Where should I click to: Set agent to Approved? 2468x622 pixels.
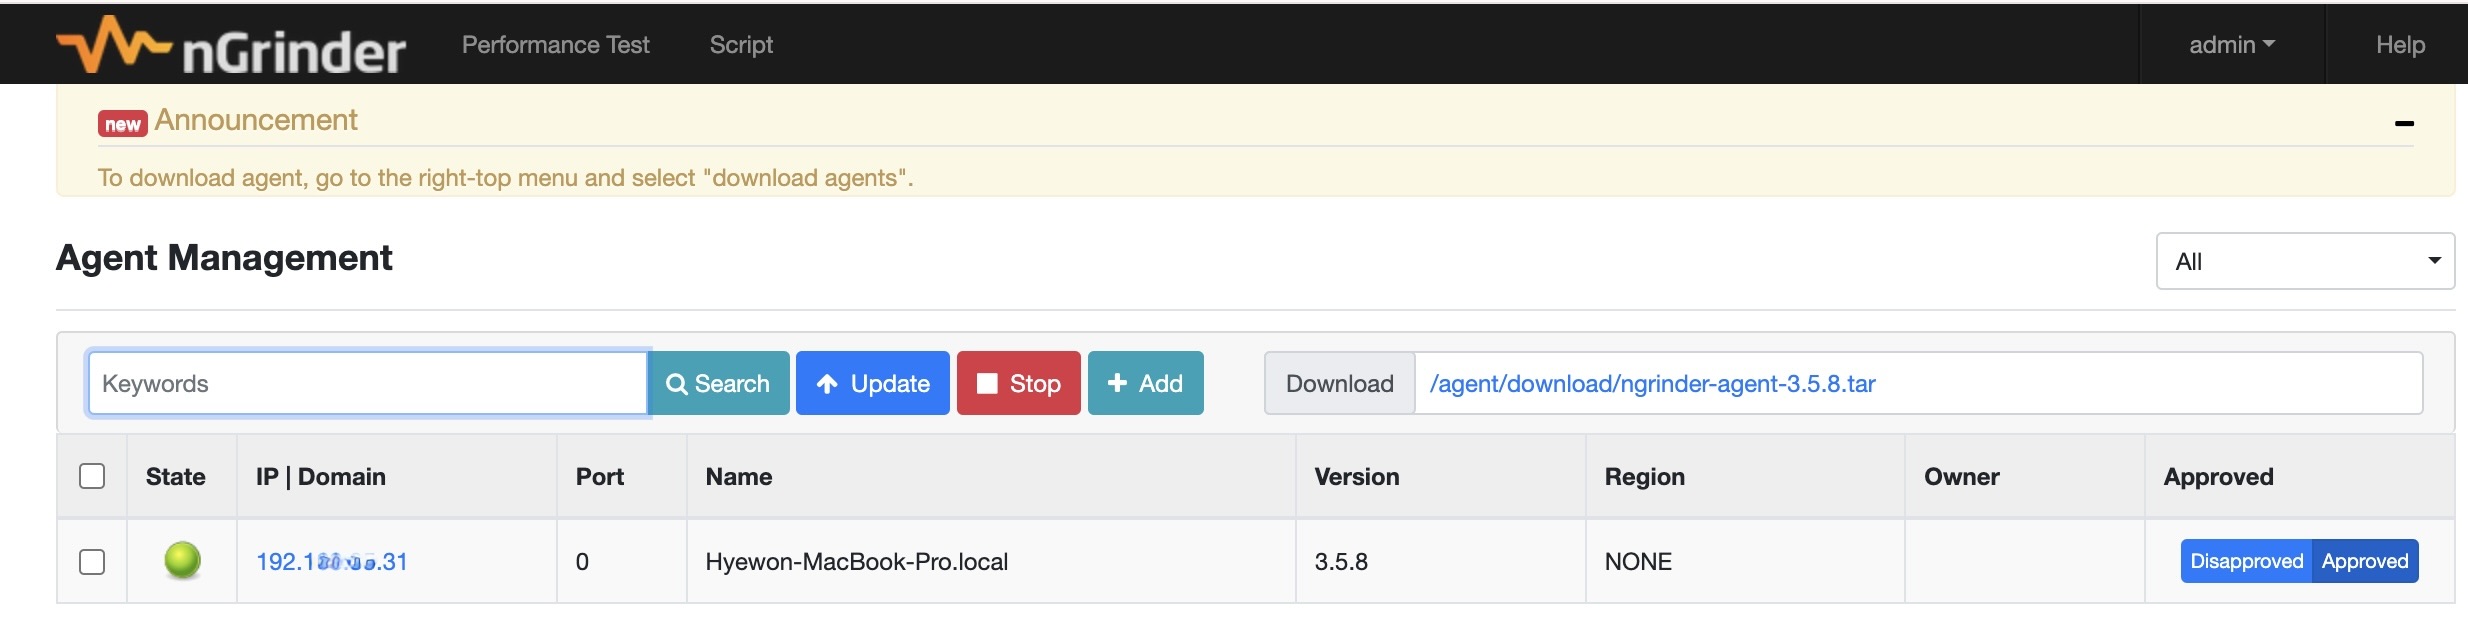(x=2365, y=561)
